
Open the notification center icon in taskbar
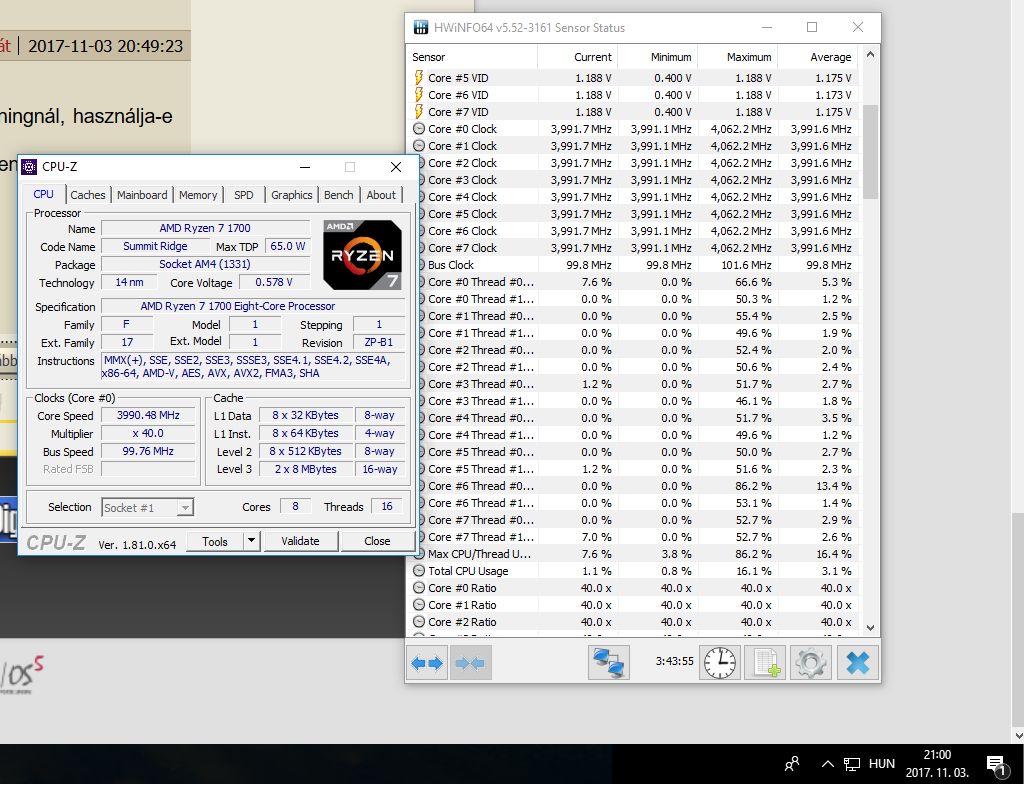(x=996, y=765)
